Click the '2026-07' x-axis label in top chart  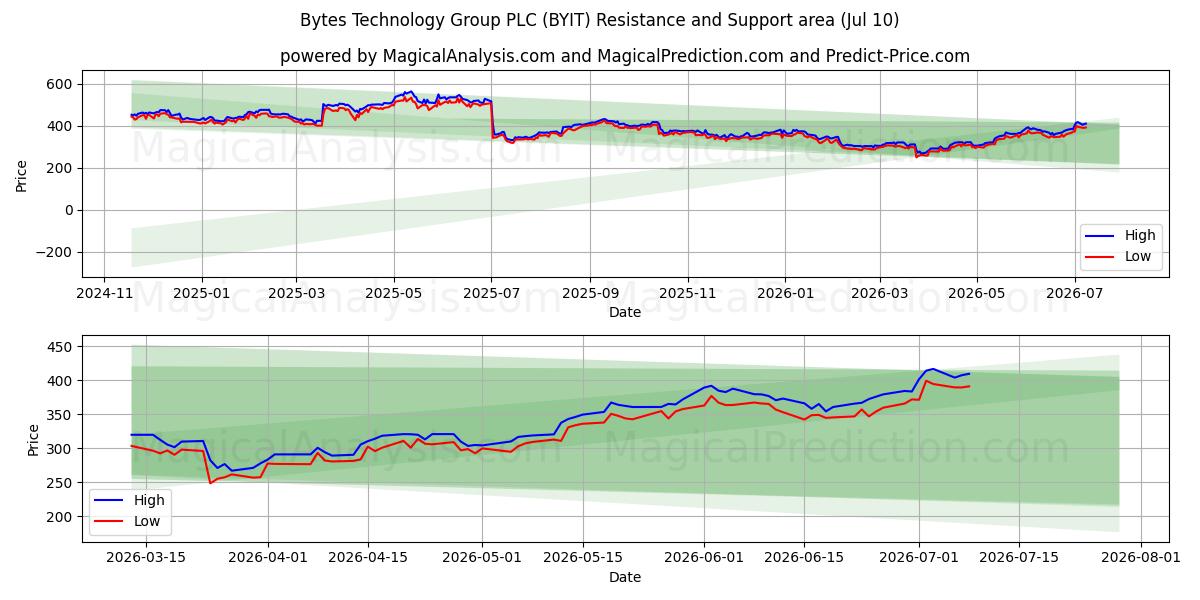tap(1075, 293)
